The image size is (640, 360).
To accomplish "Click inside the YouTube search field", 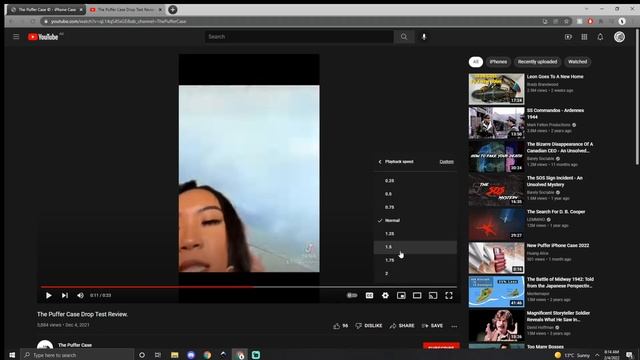I will (299, 37).
